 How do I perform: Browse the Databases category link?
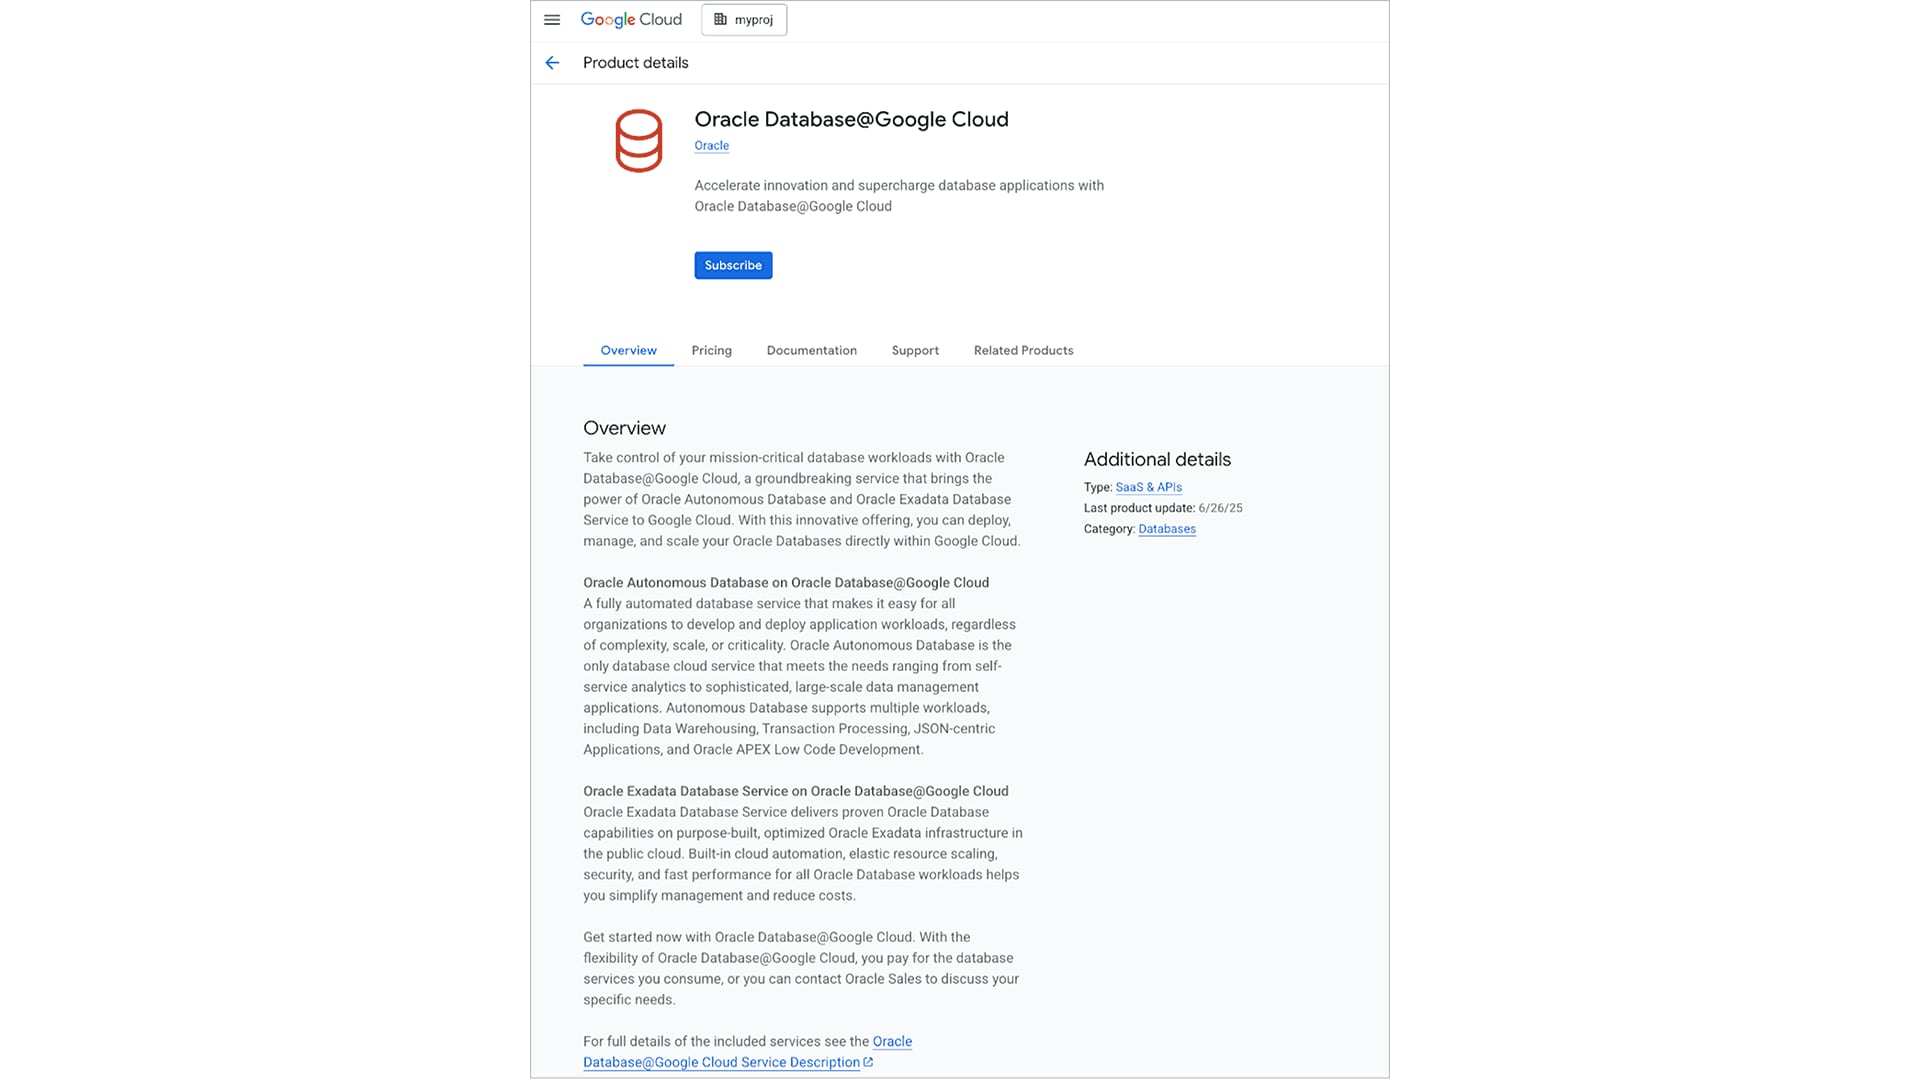click(x=1166, y=529)
